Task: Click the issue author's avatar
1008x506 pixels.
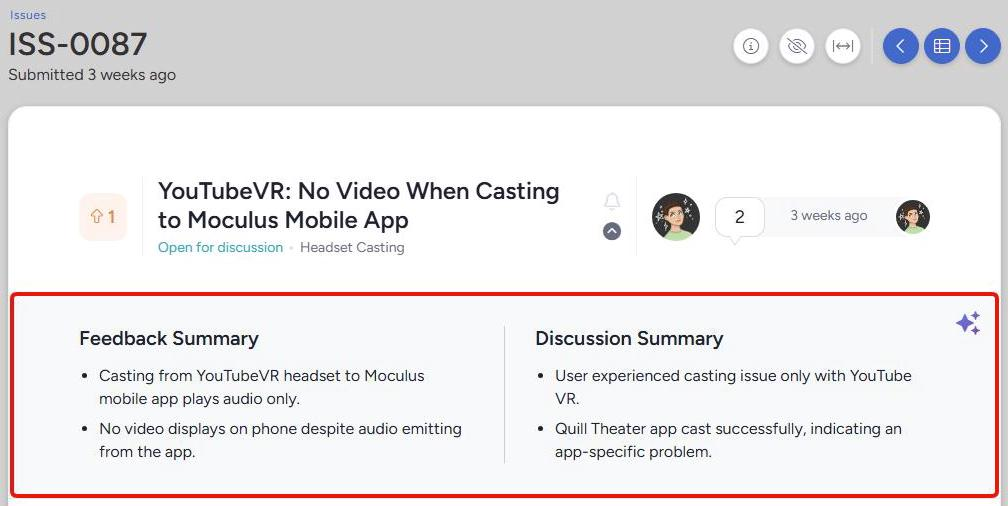Action: point(676,217)
